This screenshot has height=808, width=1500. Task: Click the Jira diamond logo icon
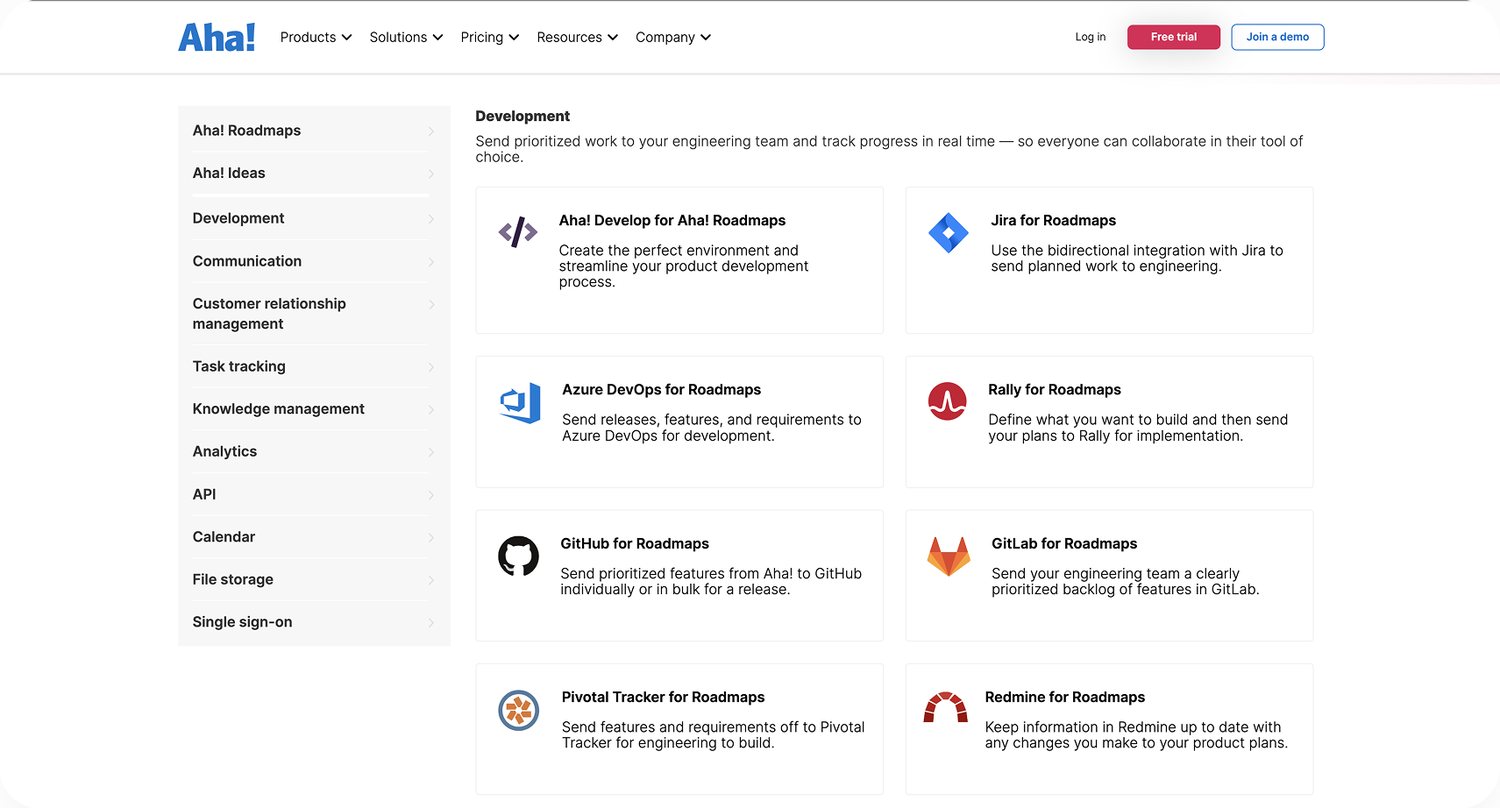tap(948, 233)
